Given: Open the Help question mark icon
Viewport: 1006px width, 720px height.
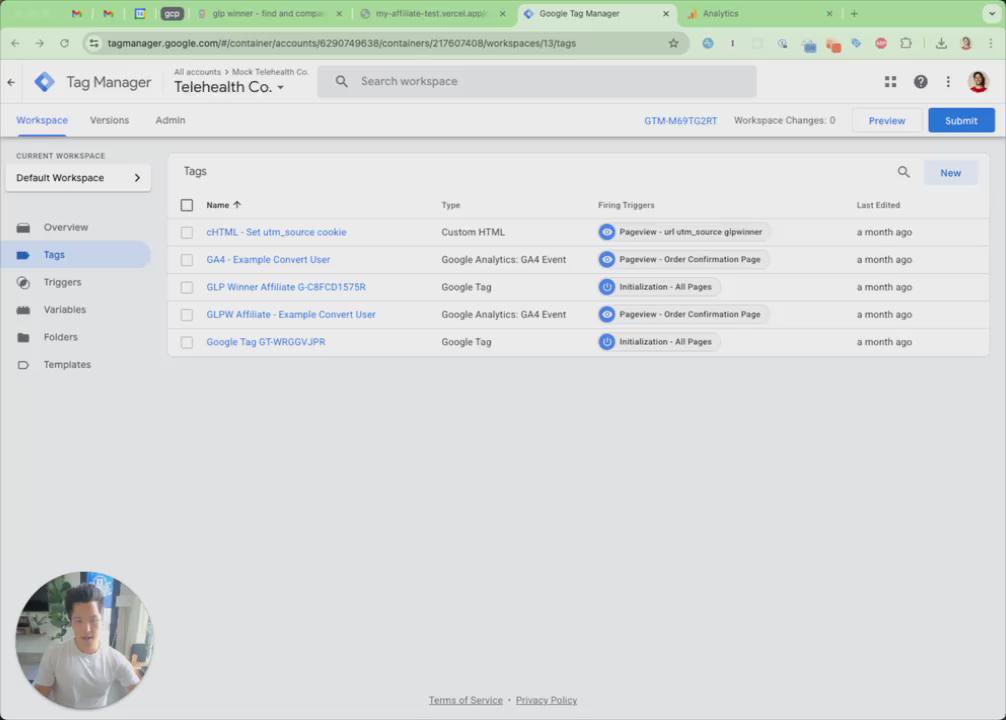Looking at the screenshot, I should (920, 81).
